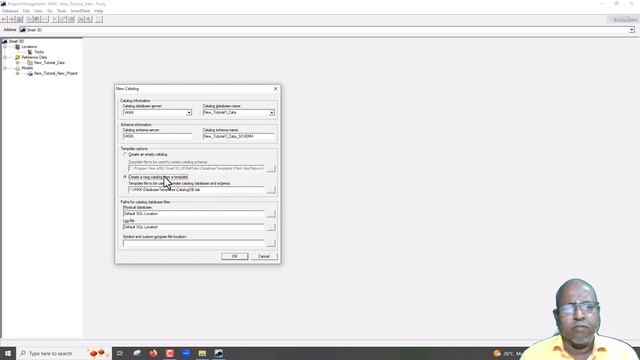Open the SmartPlant menu

(80, 11)
